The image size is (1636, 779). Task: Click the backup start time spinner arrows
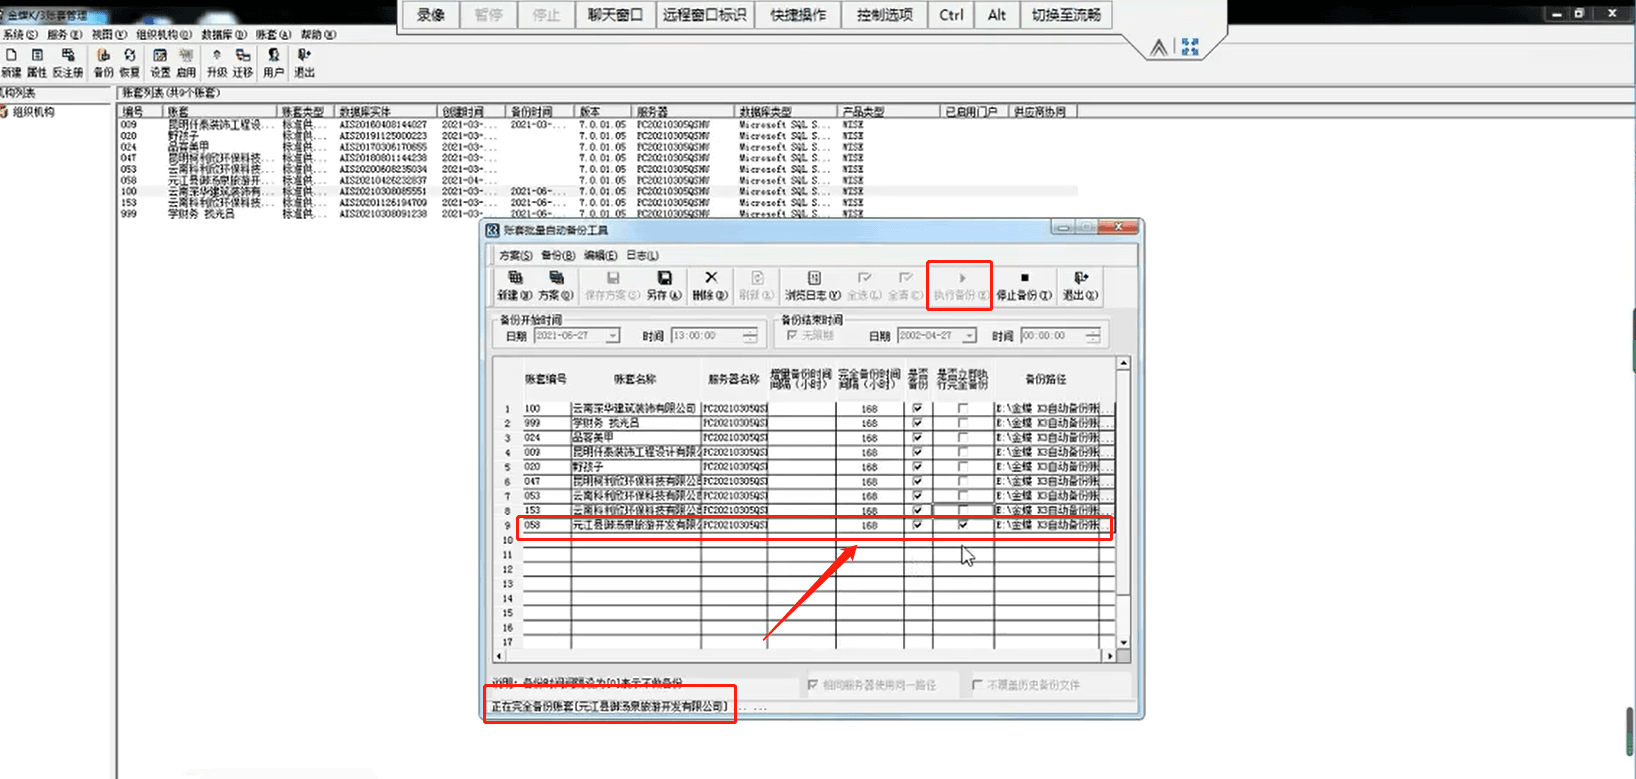pos(750,336)
